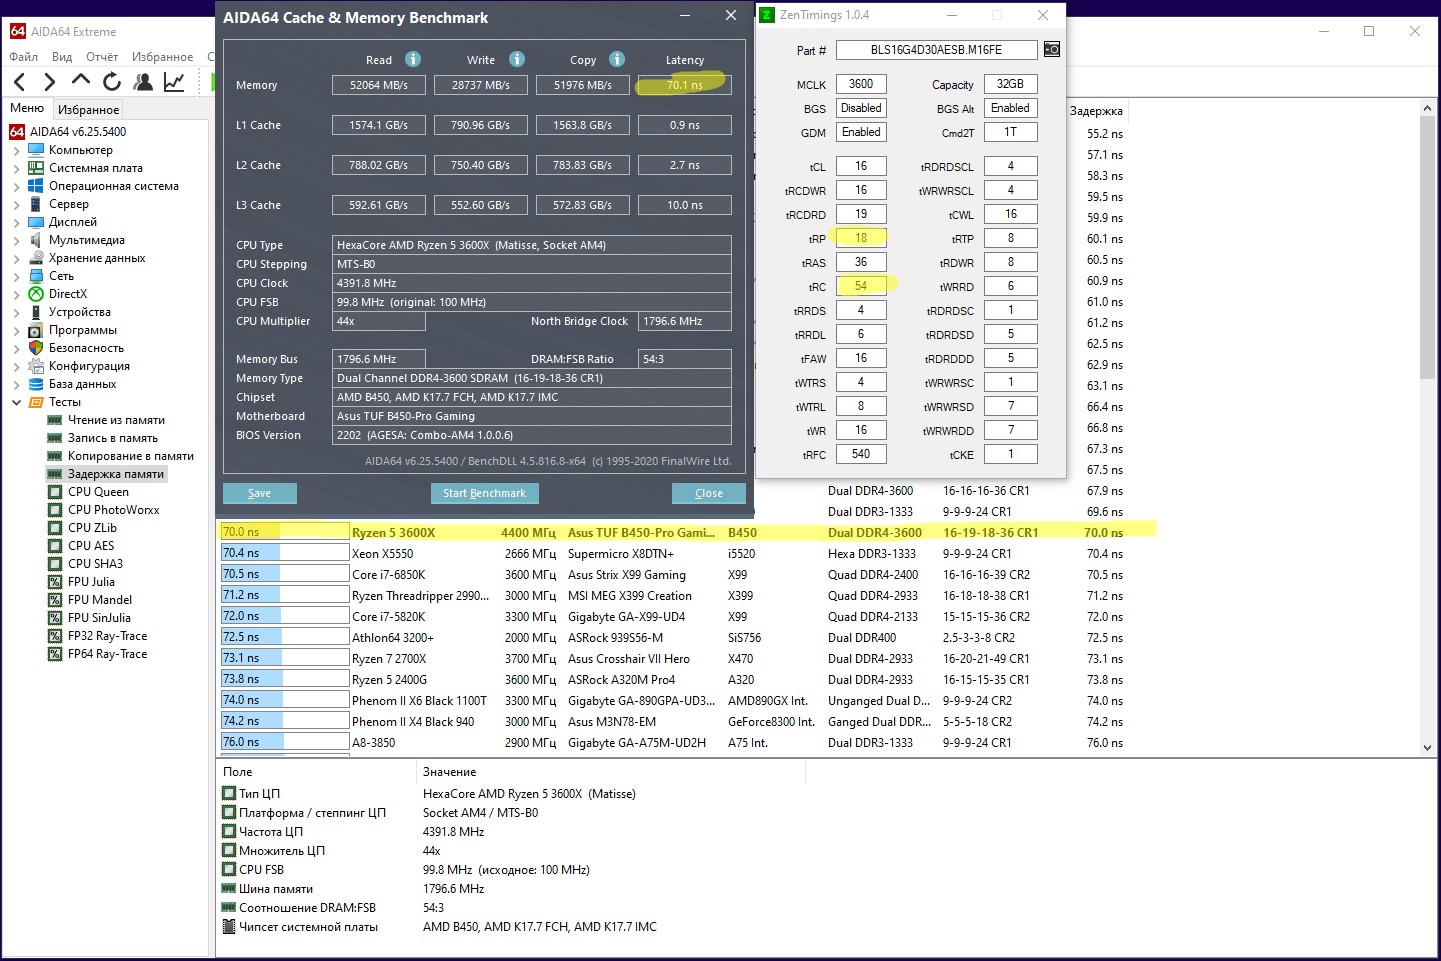Expand the Системная плата tree node

16,168
